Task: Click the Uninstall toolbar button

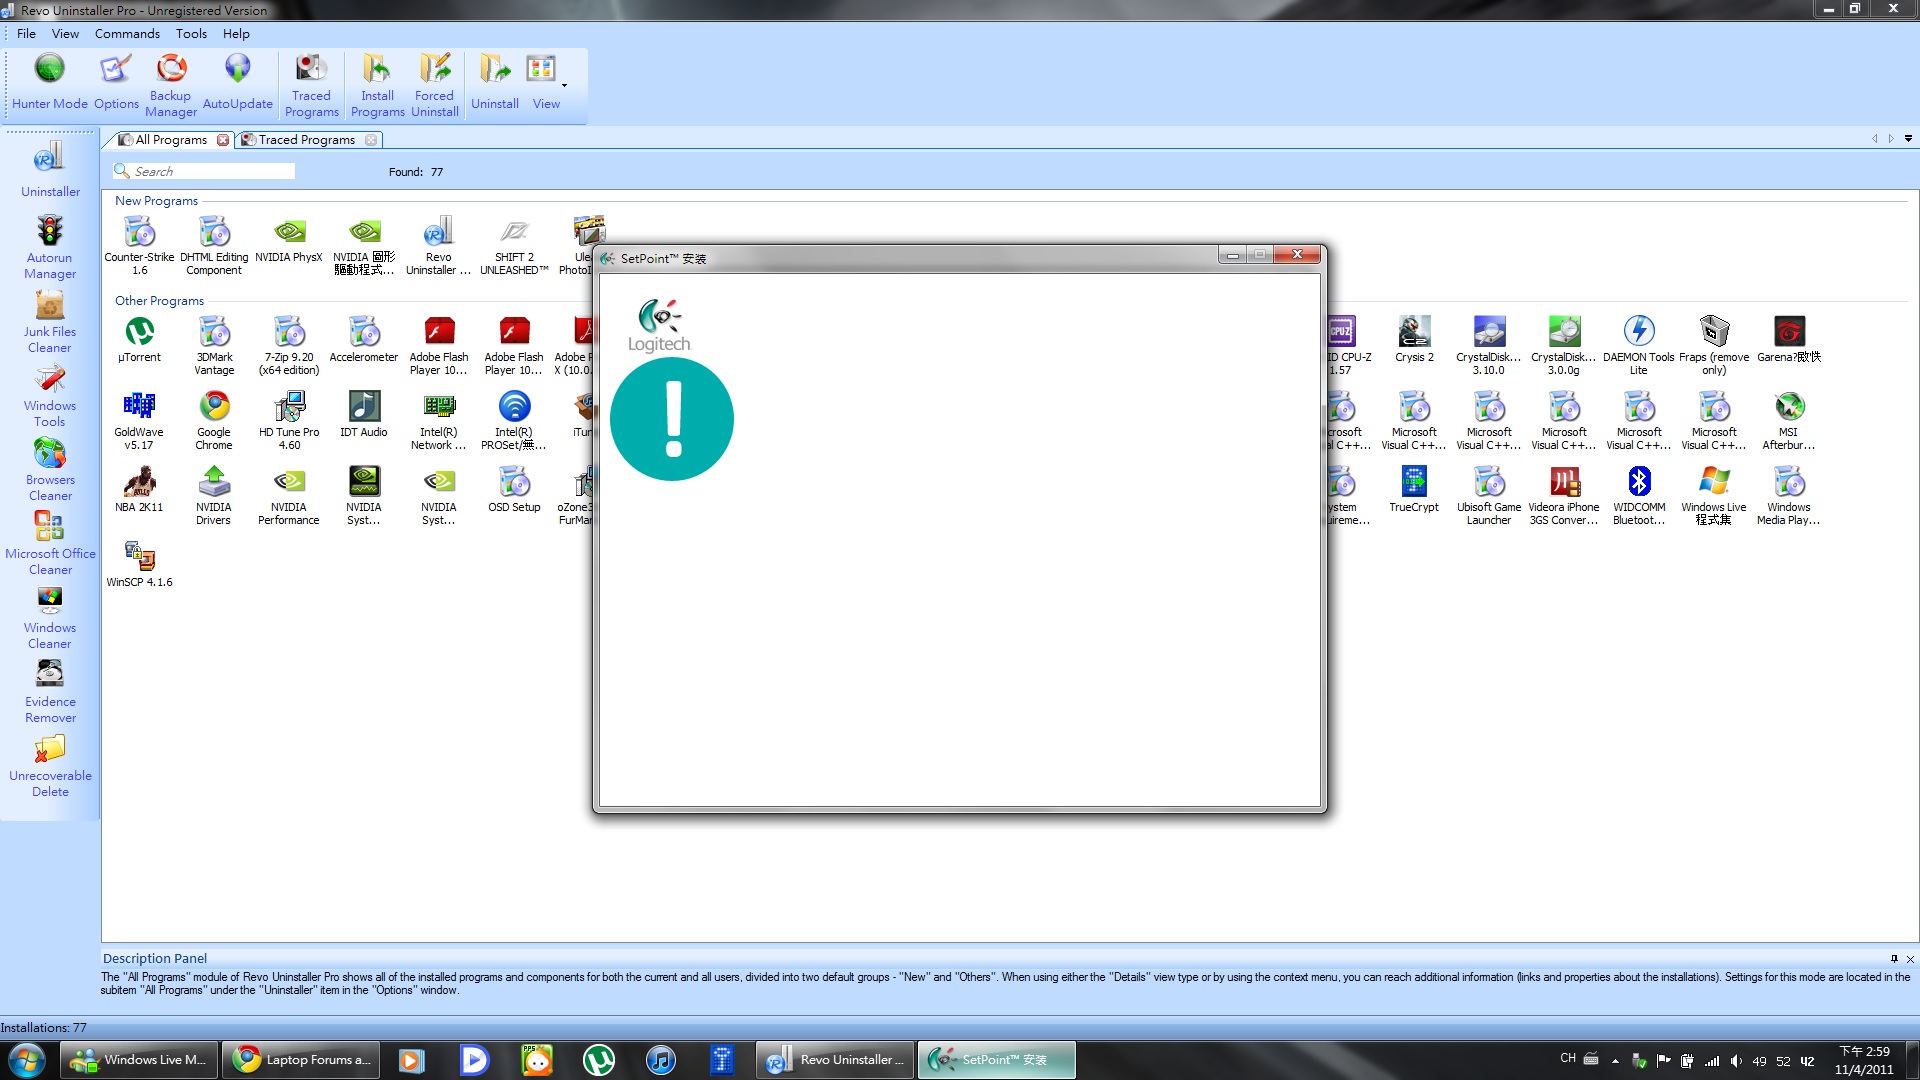Action: pos(495,82)
